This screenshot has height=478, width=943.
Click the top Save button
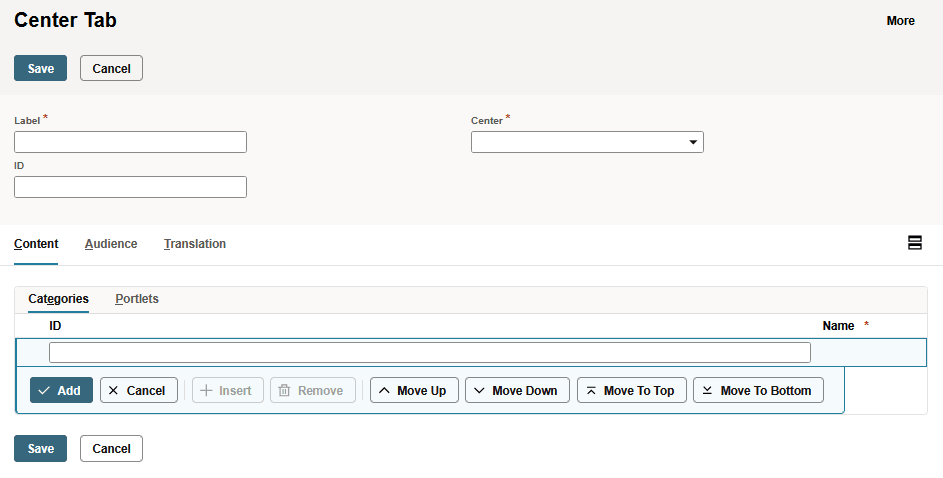click(40, 68)
